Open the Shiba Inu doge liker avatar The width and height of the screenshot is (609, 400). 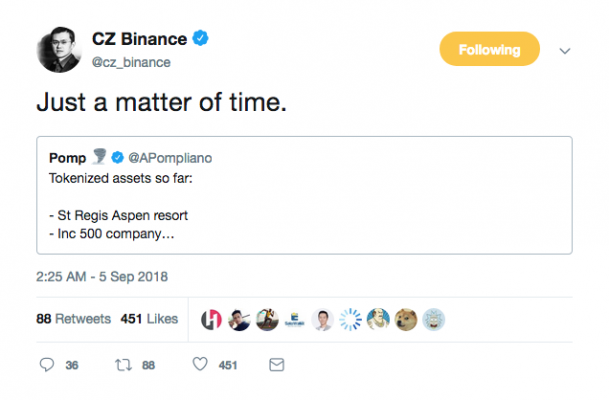coord(406,320)
